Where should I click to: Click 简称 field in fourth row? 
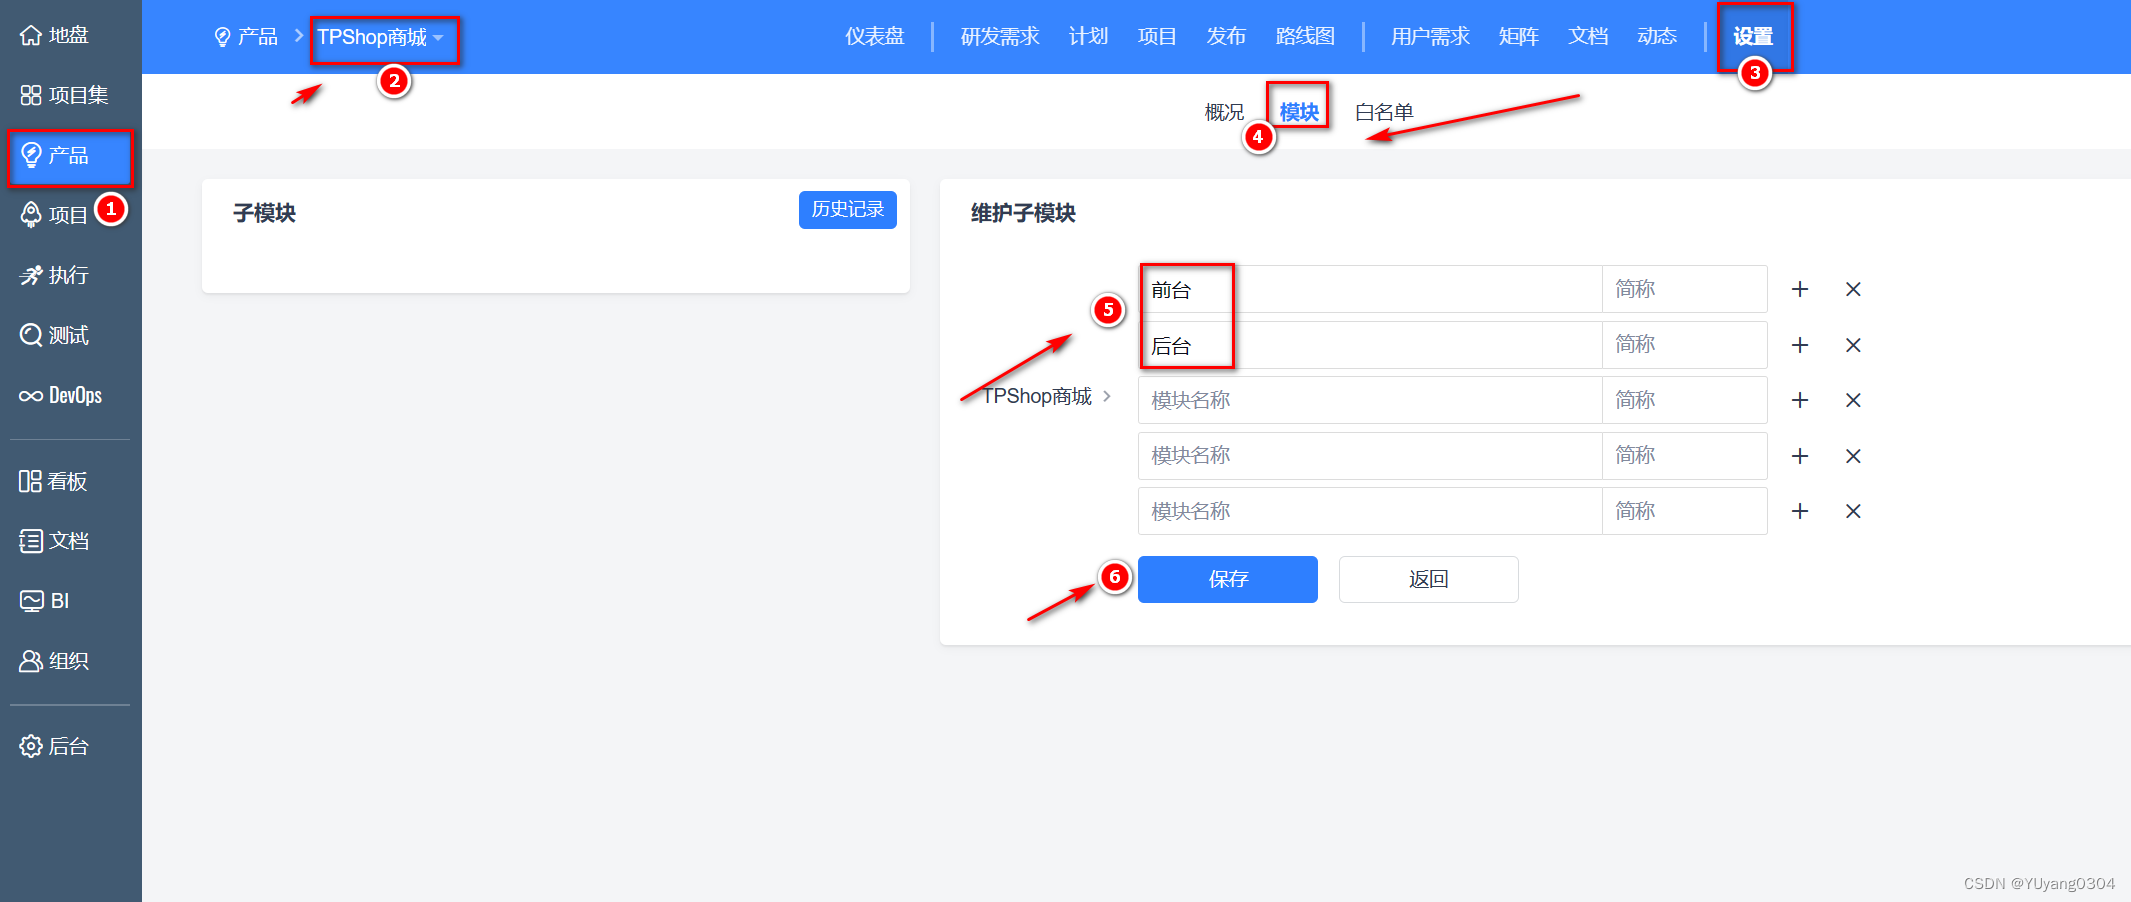click(x=1685, y=456)
